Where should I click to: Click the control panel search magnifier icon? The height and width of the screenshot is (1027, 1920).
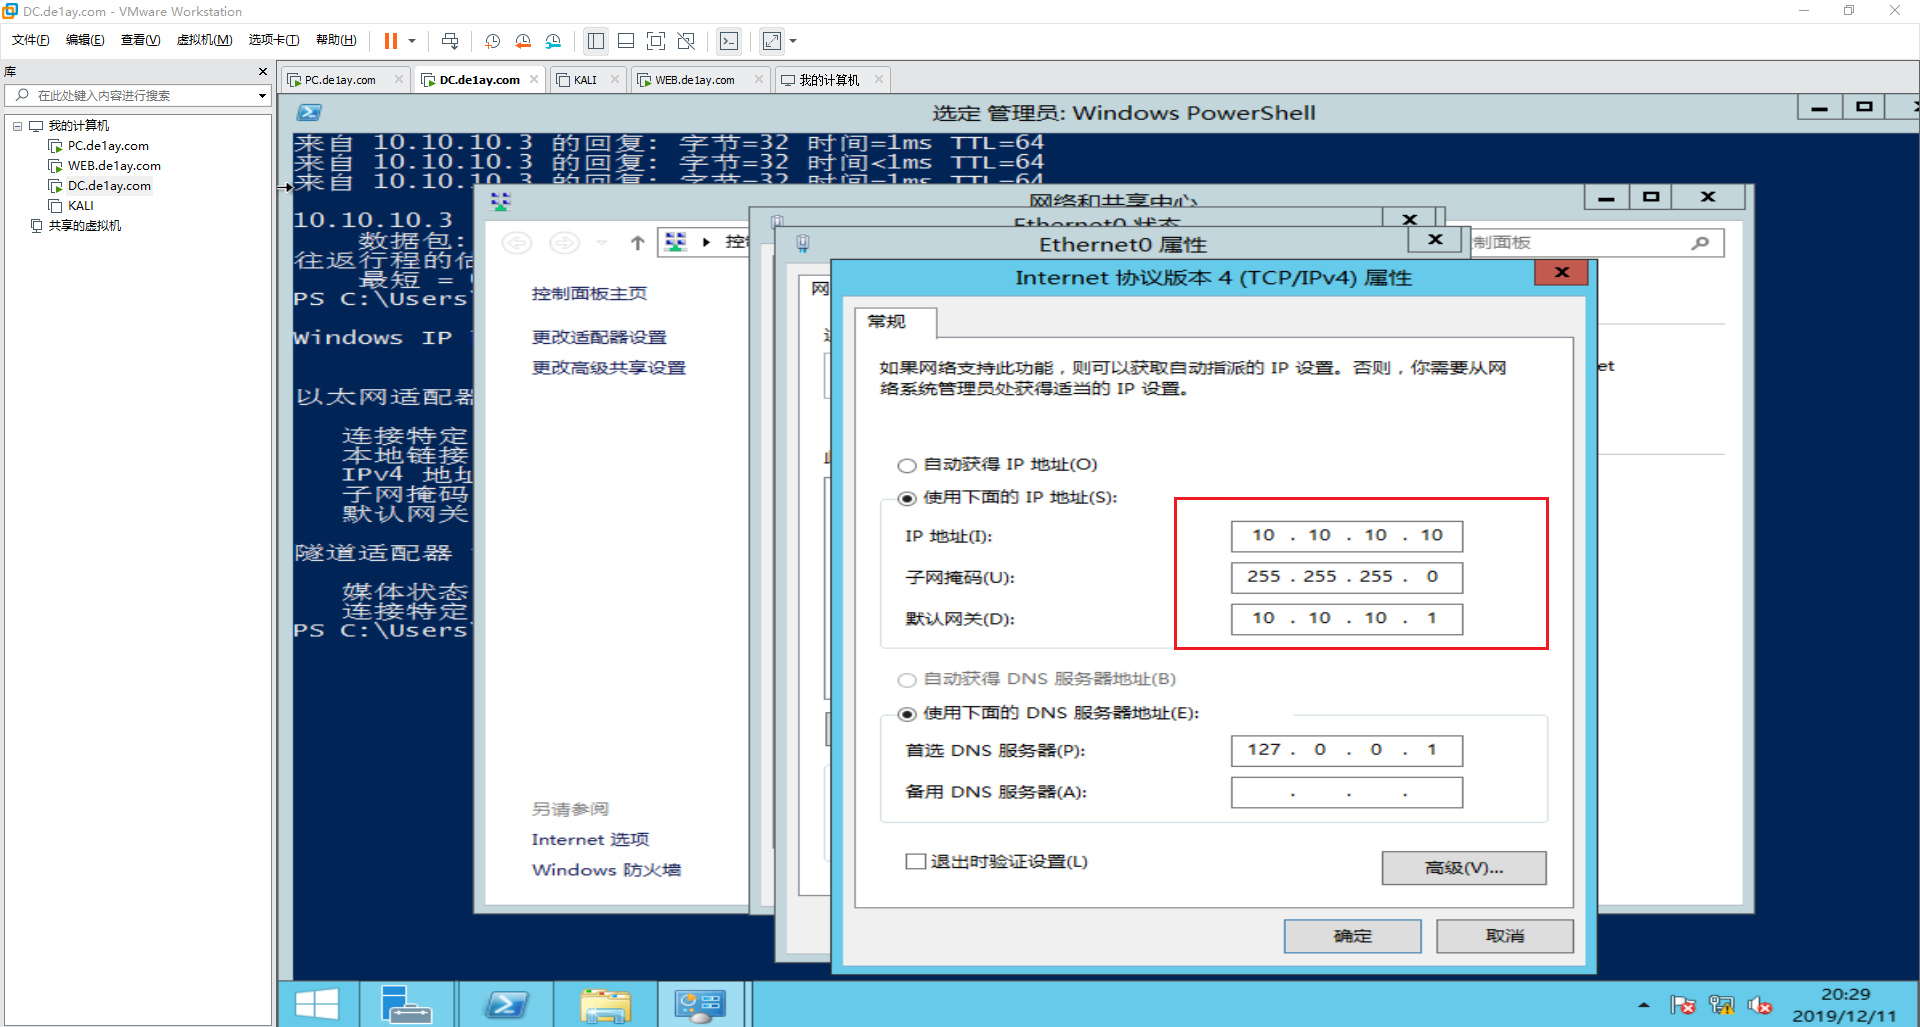click(x=1700, y=243)
